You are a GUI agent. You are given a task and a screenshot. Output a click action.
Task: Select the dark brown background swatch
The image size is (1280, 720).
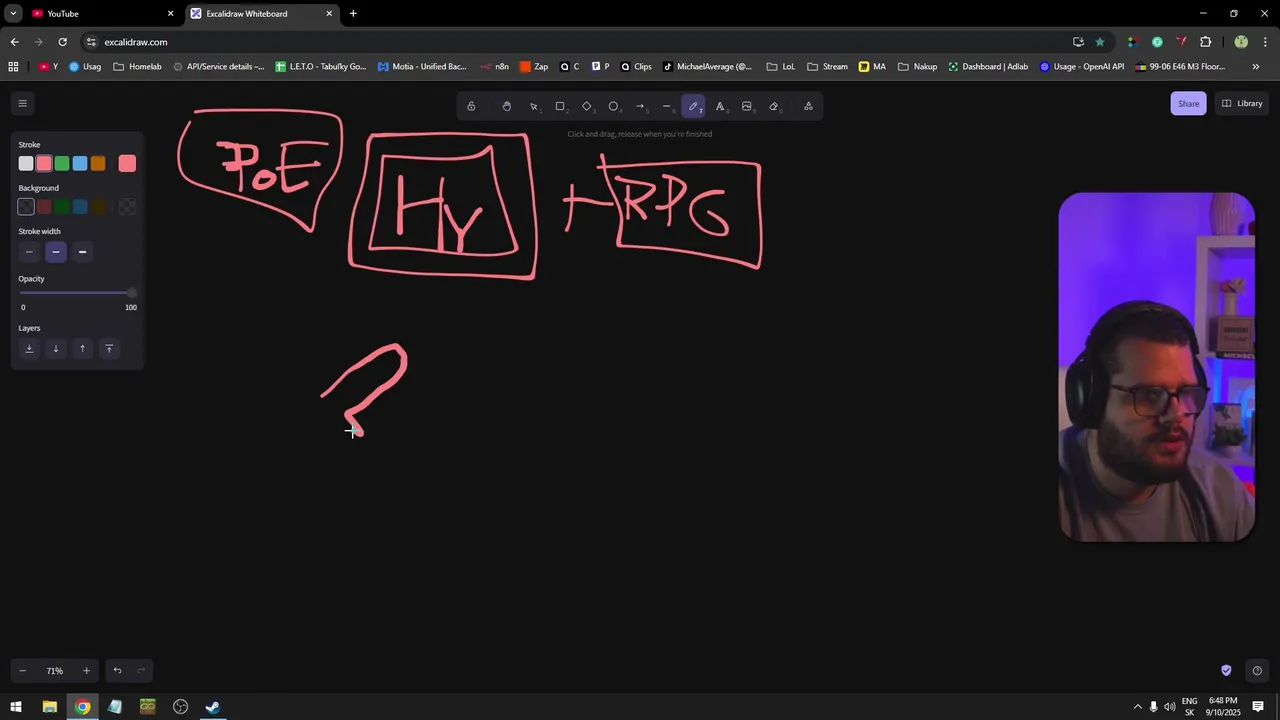pyautogui.click(x=98, y=207)
